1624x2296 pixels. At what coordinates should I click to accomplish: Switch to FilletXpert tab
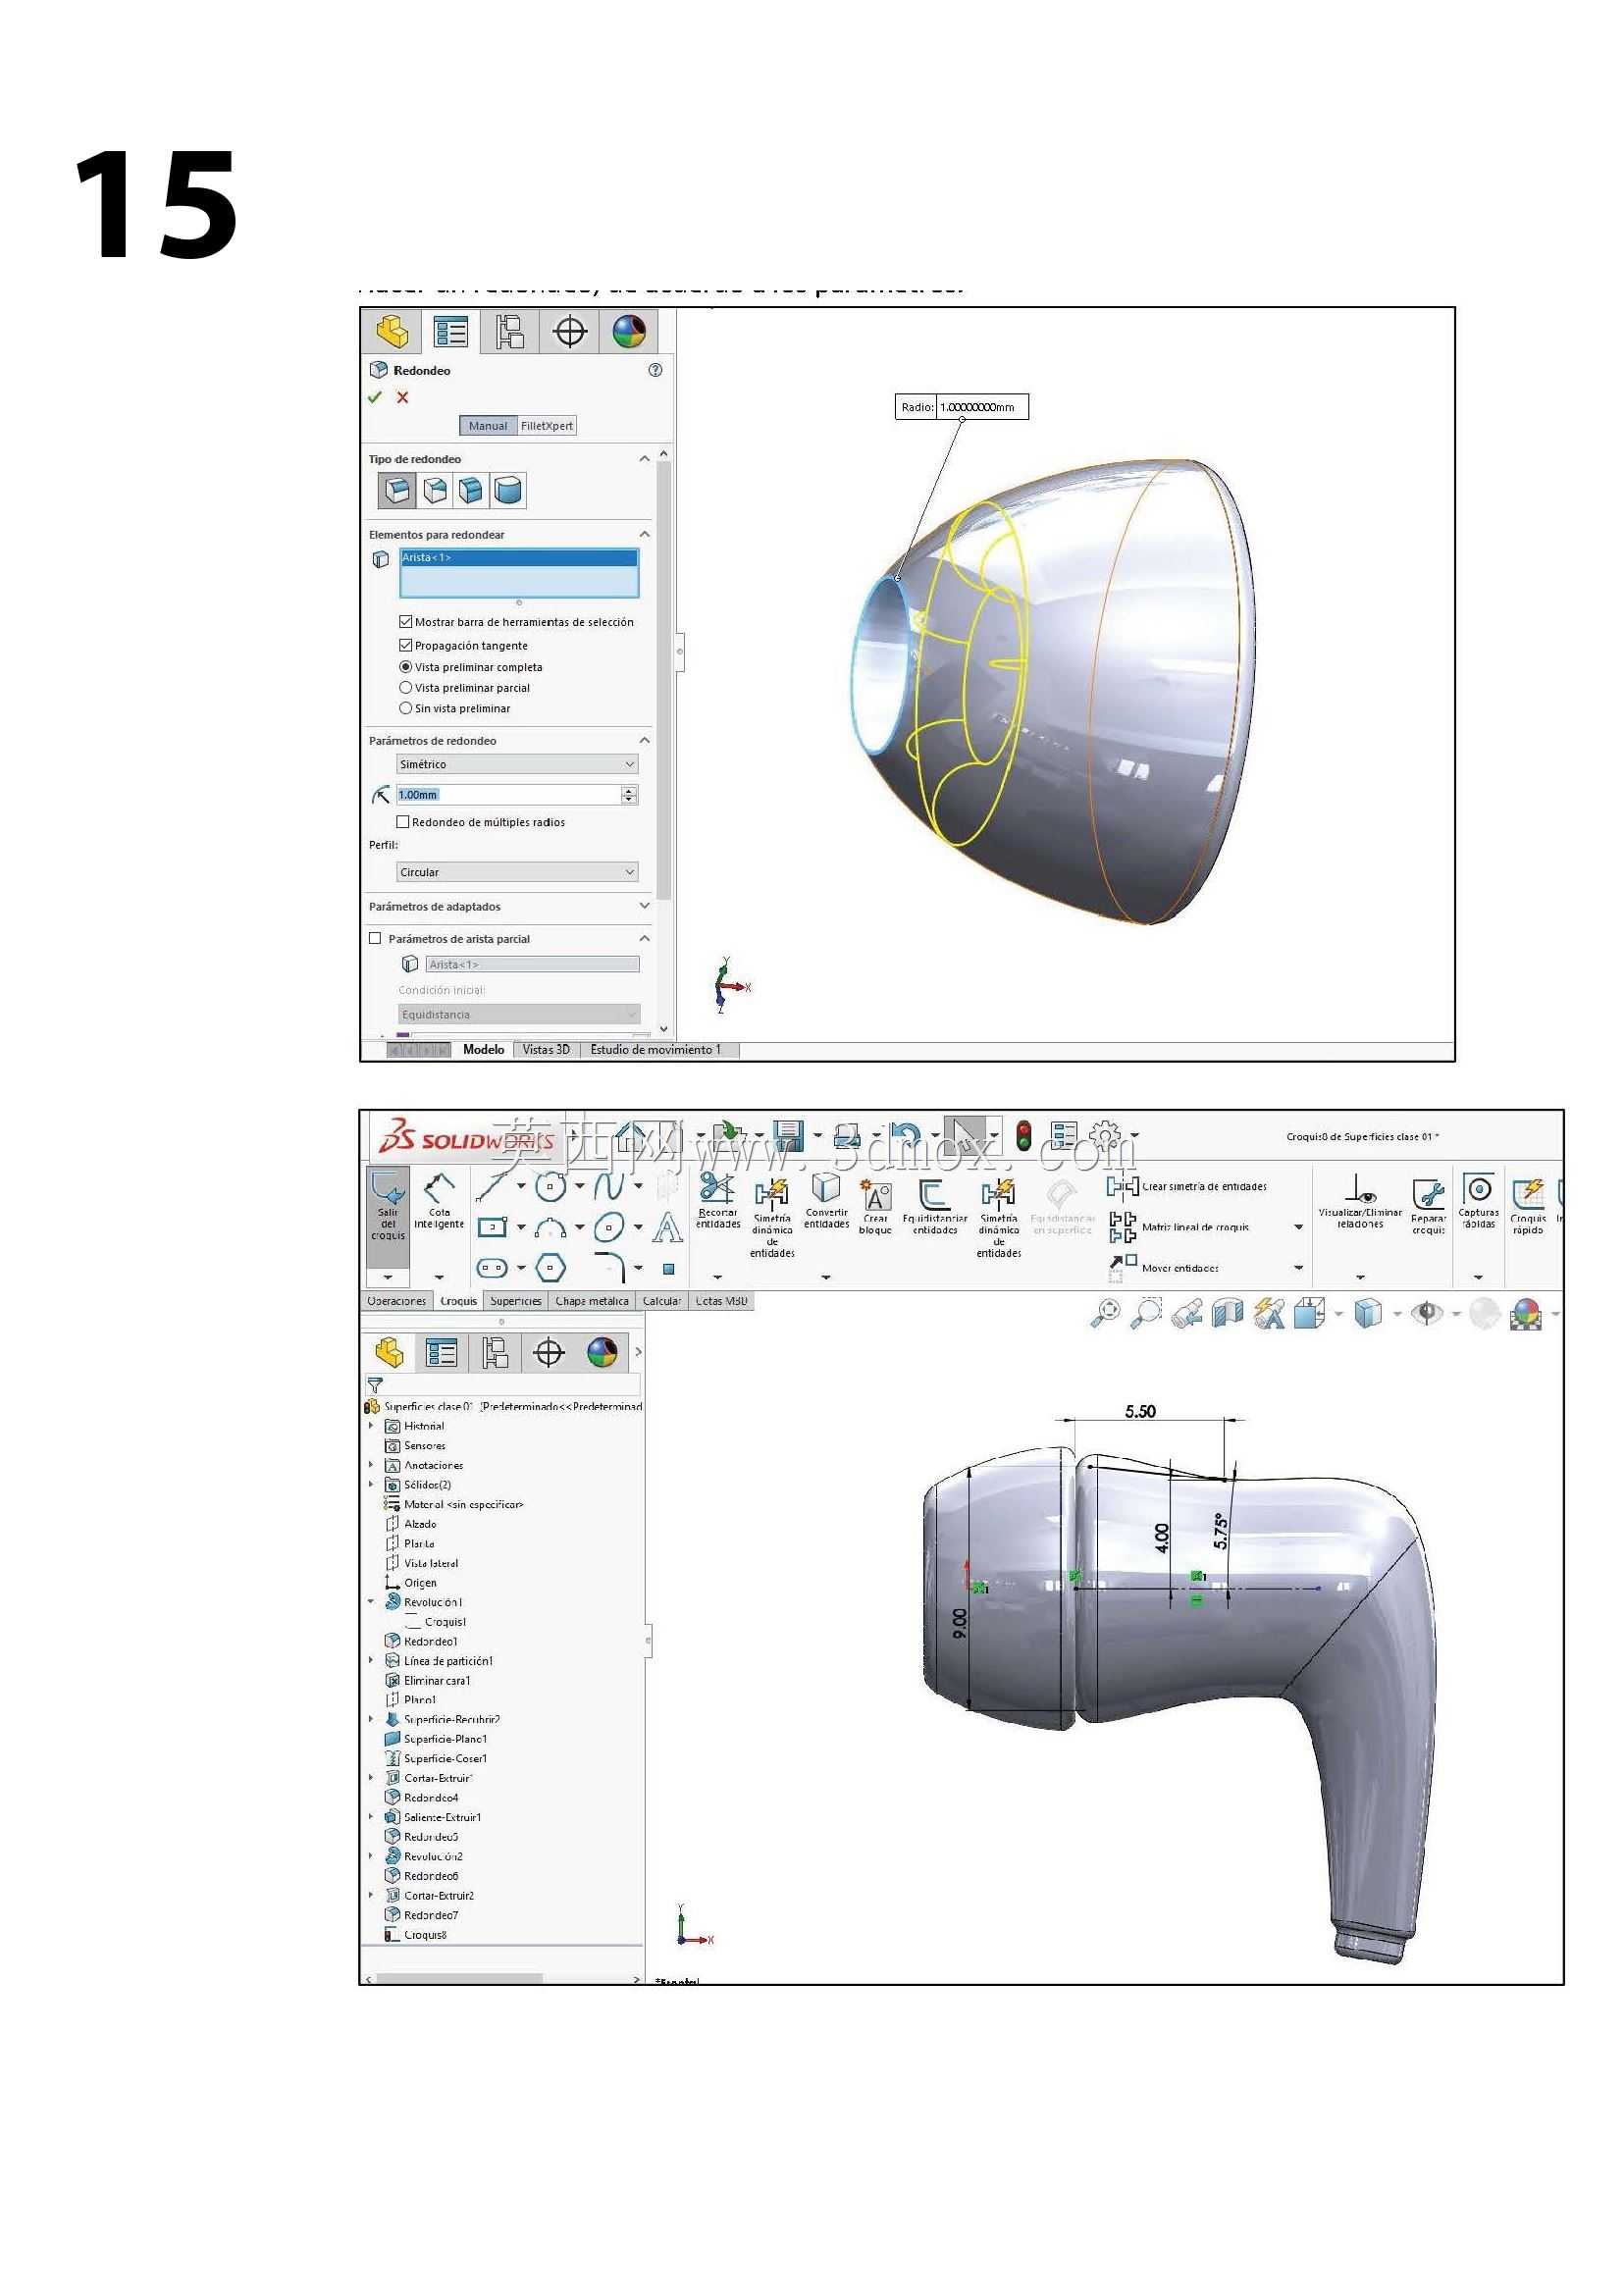click(547, 426)
